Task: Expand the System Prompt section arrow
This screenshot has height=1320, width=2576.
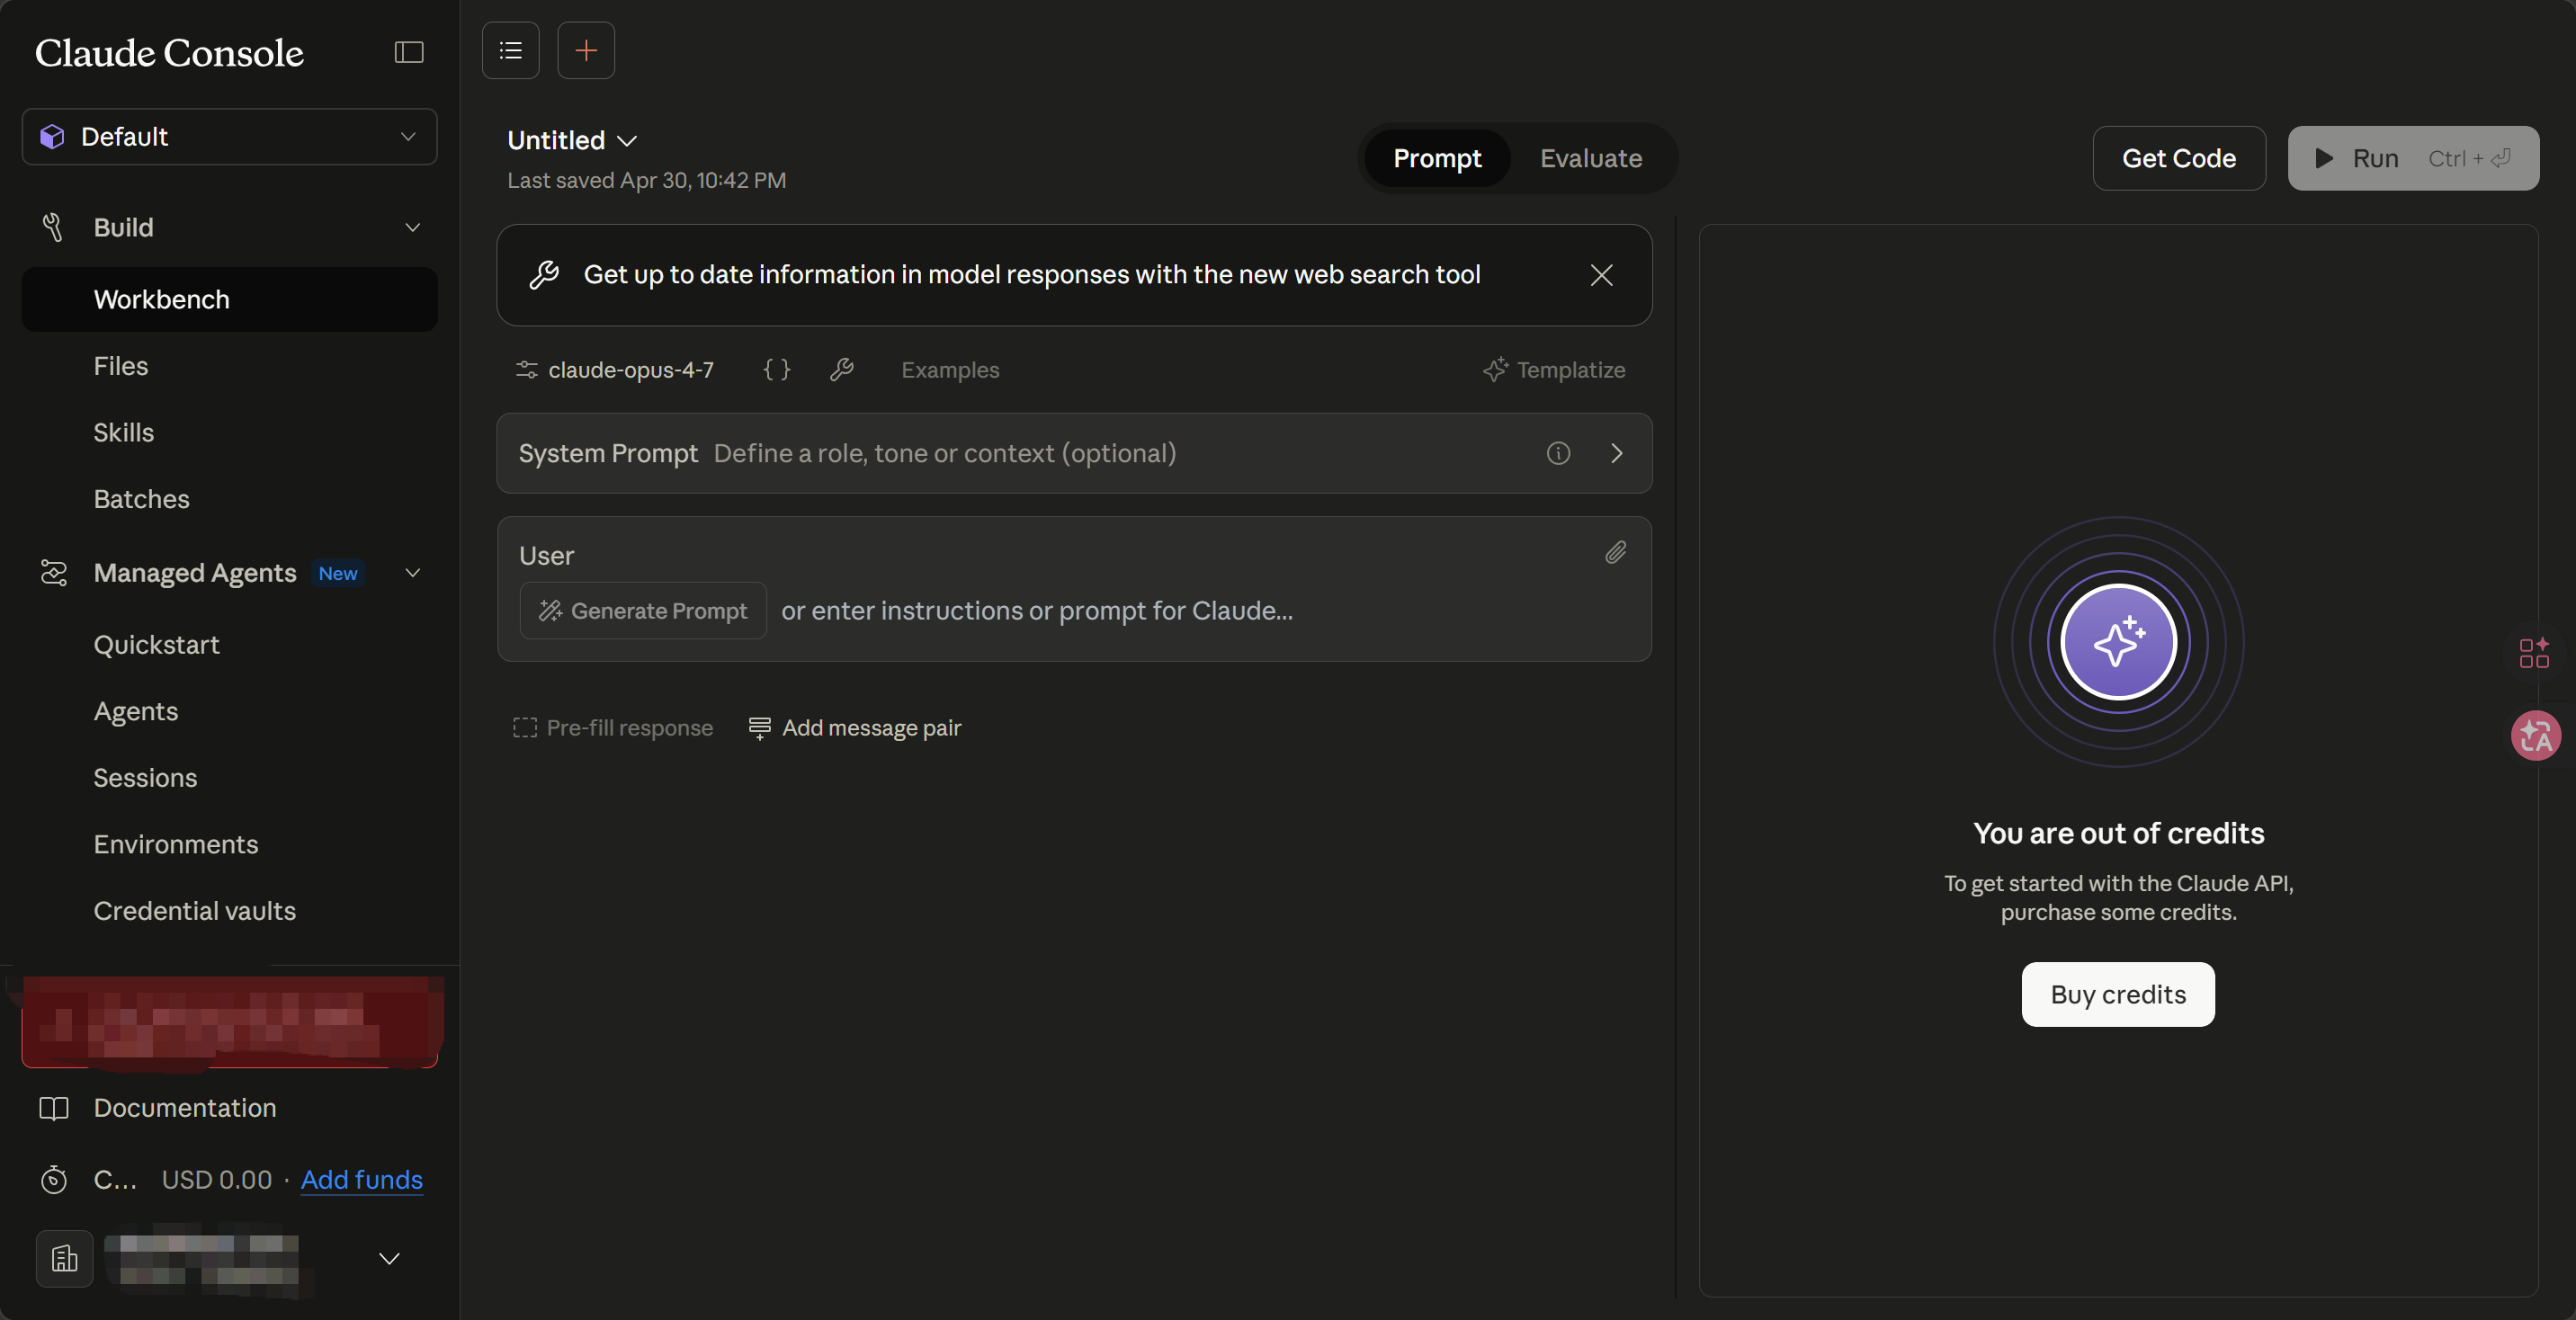Action: tap(1617, 453)
